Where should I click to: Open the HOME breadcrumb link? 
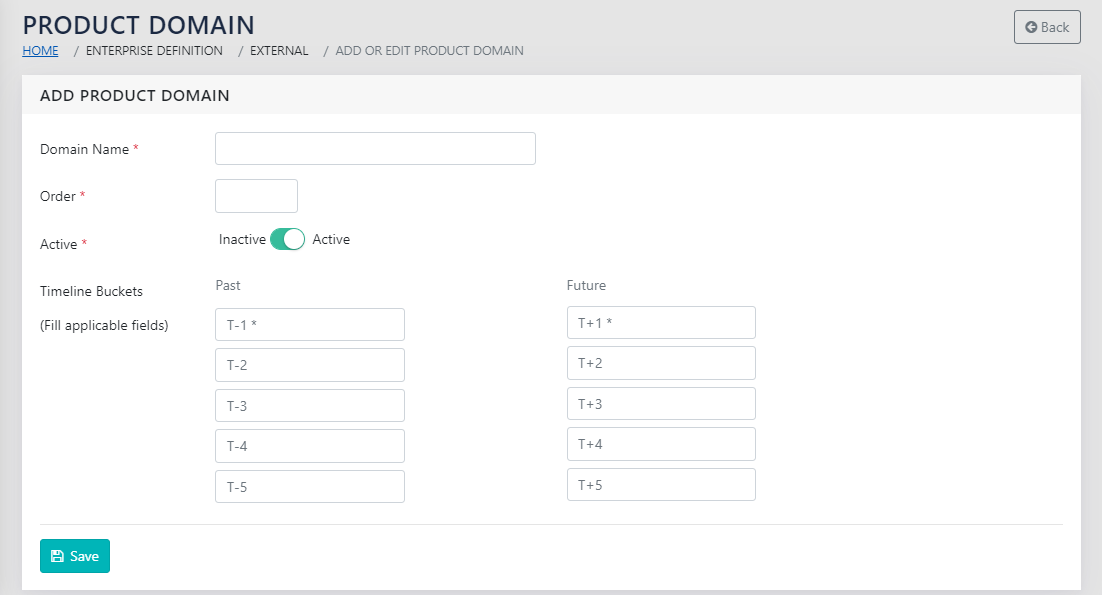pyautogui.click(x=40, y=50)
